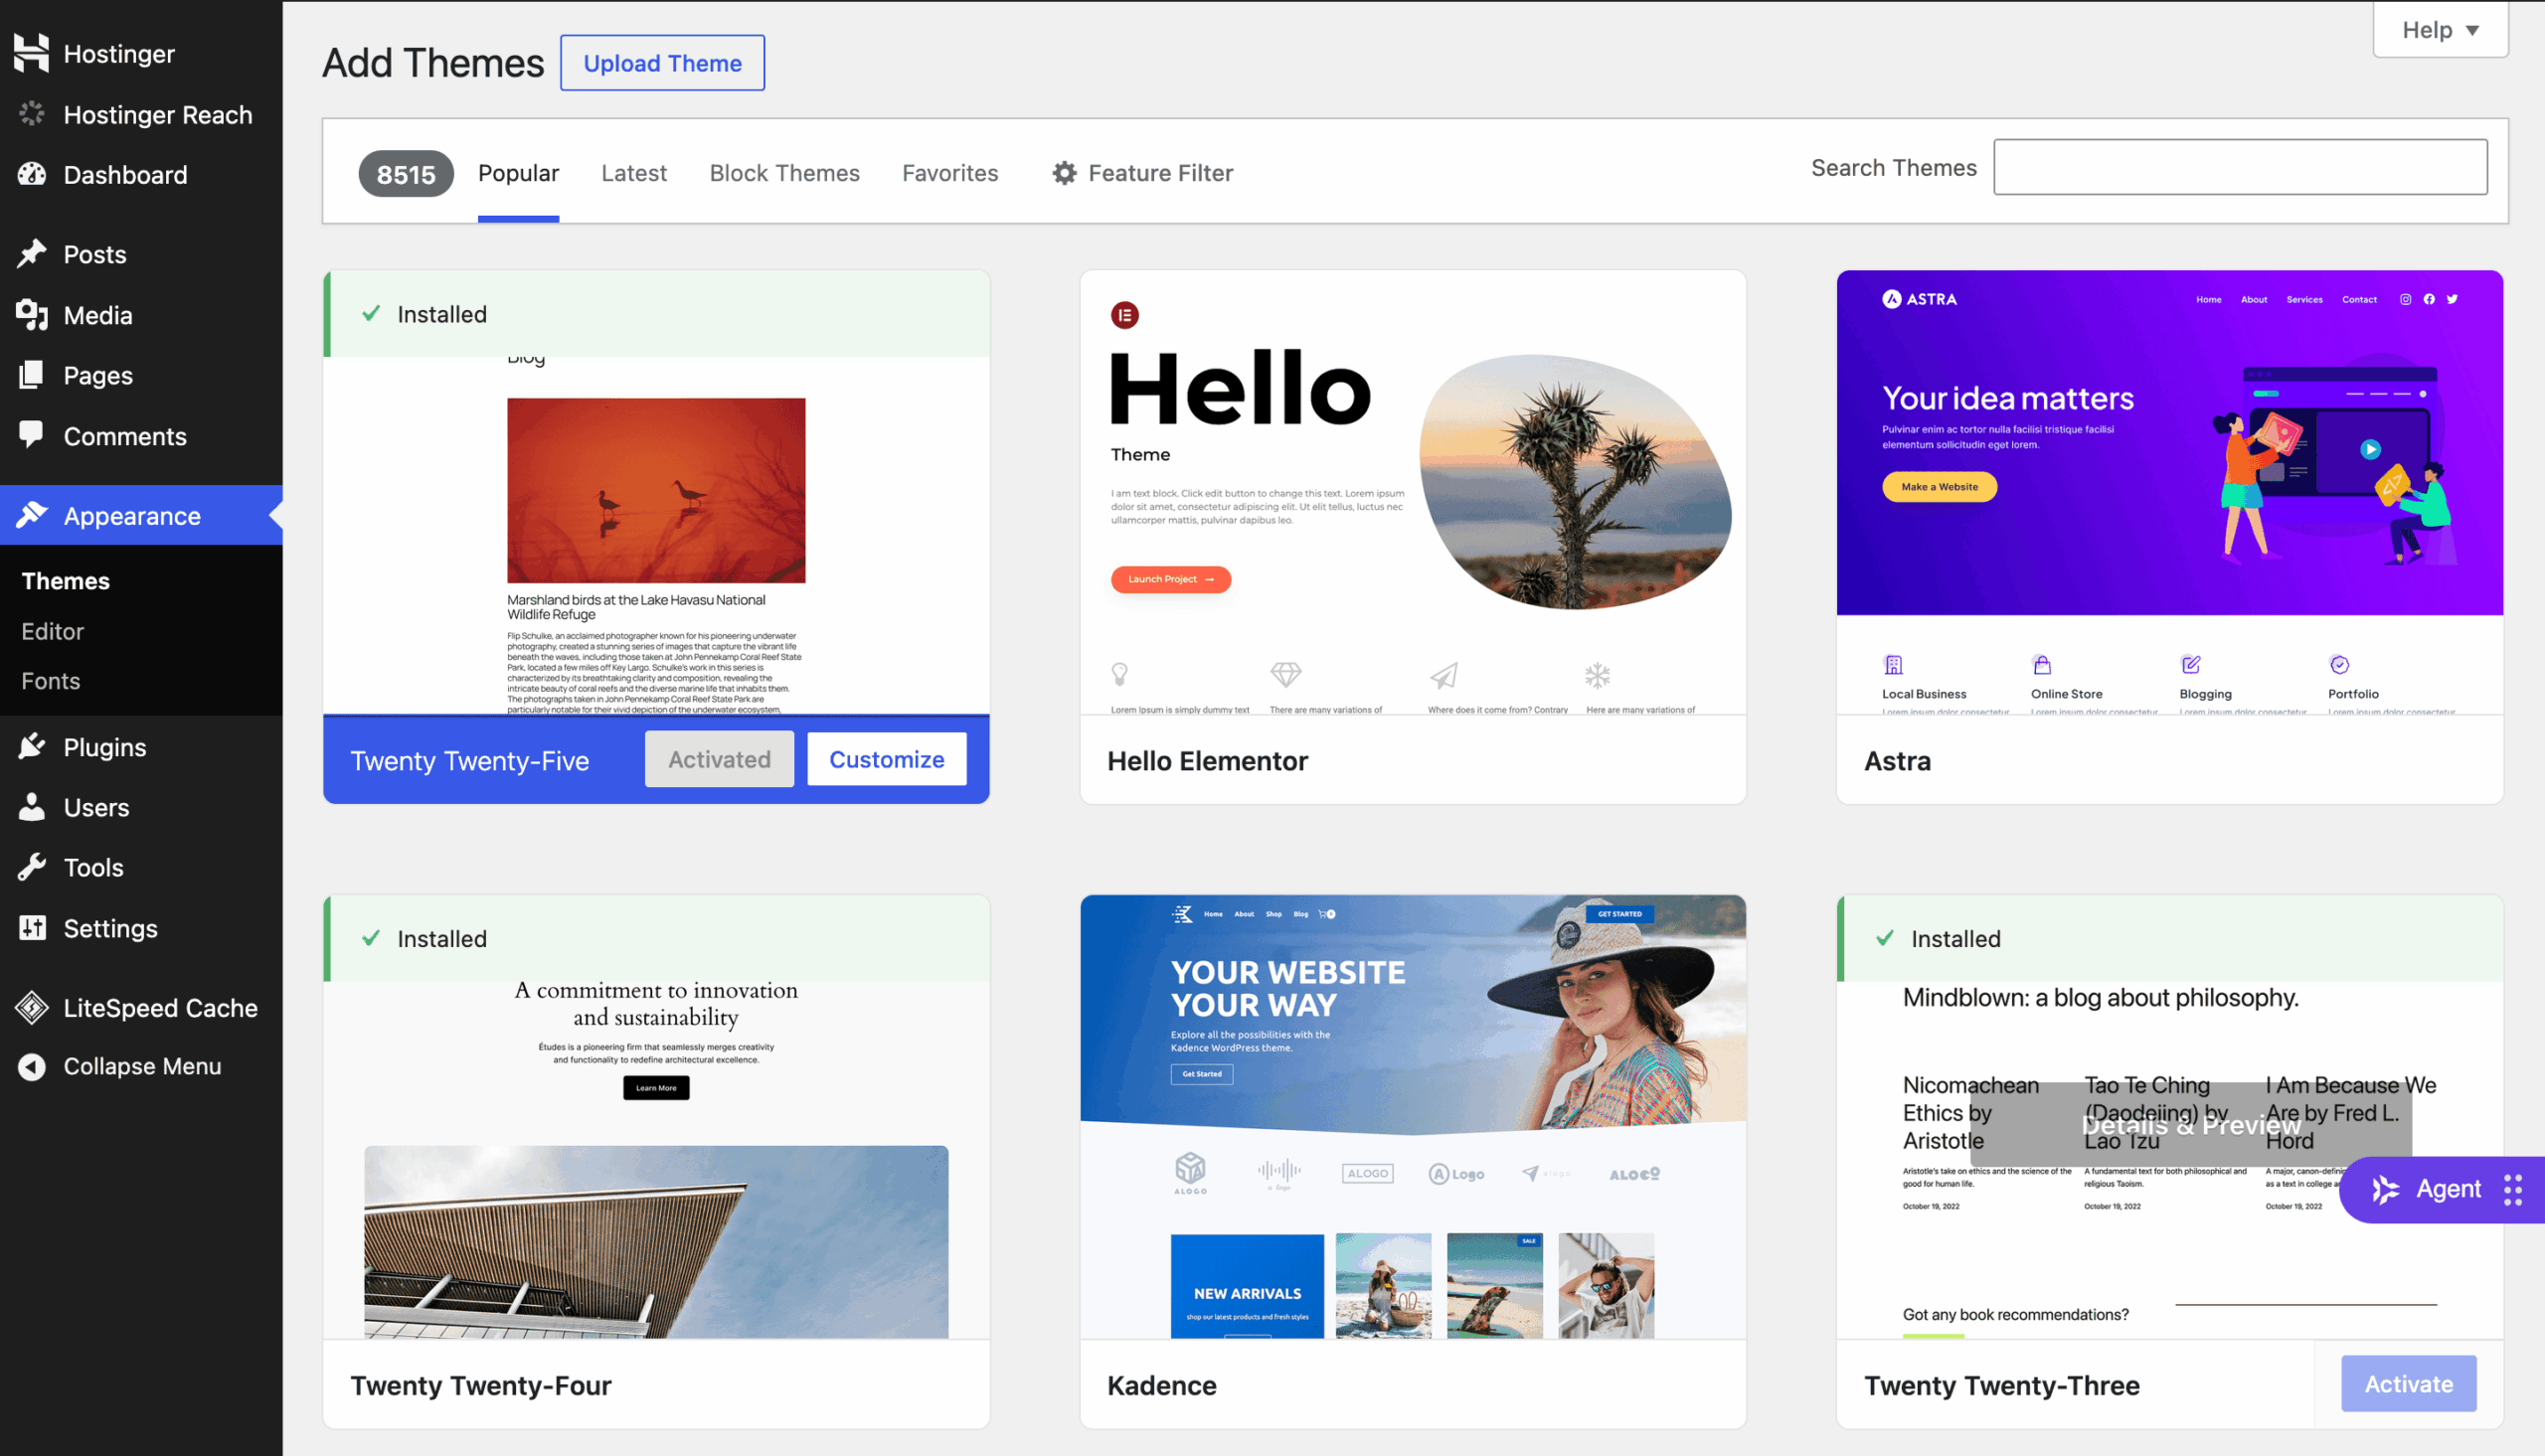Open the Themes submenu item
Image resolution: width=2545 pixels, height=1456 pixels.
point(66,580)
